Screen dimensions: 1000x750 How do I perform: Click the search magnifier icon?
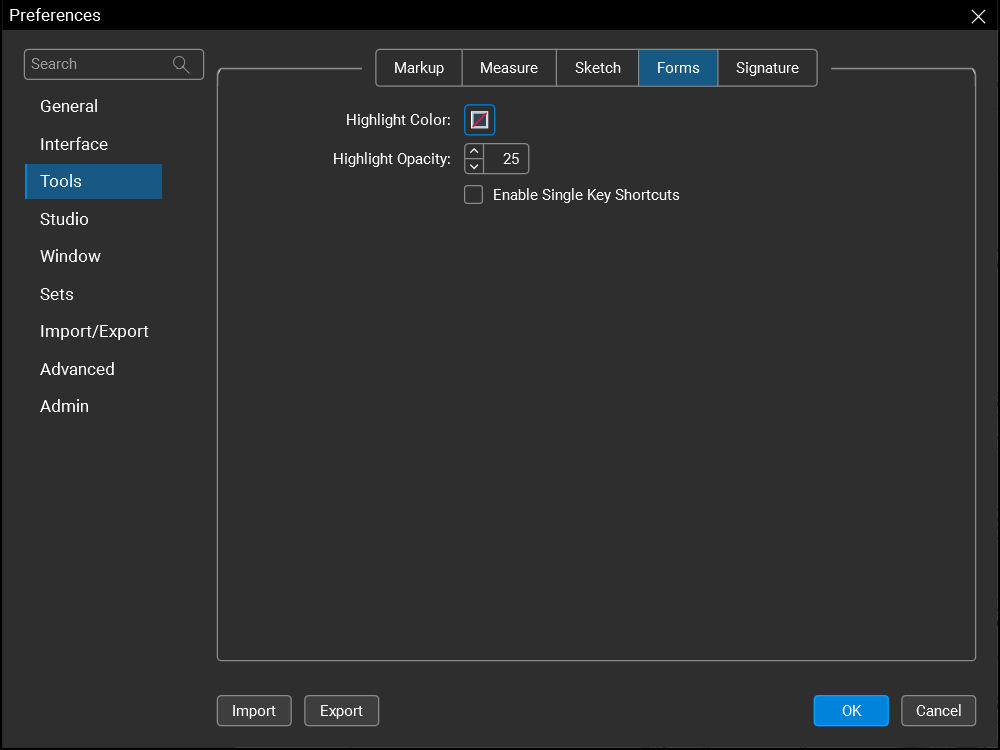(181, 64)
